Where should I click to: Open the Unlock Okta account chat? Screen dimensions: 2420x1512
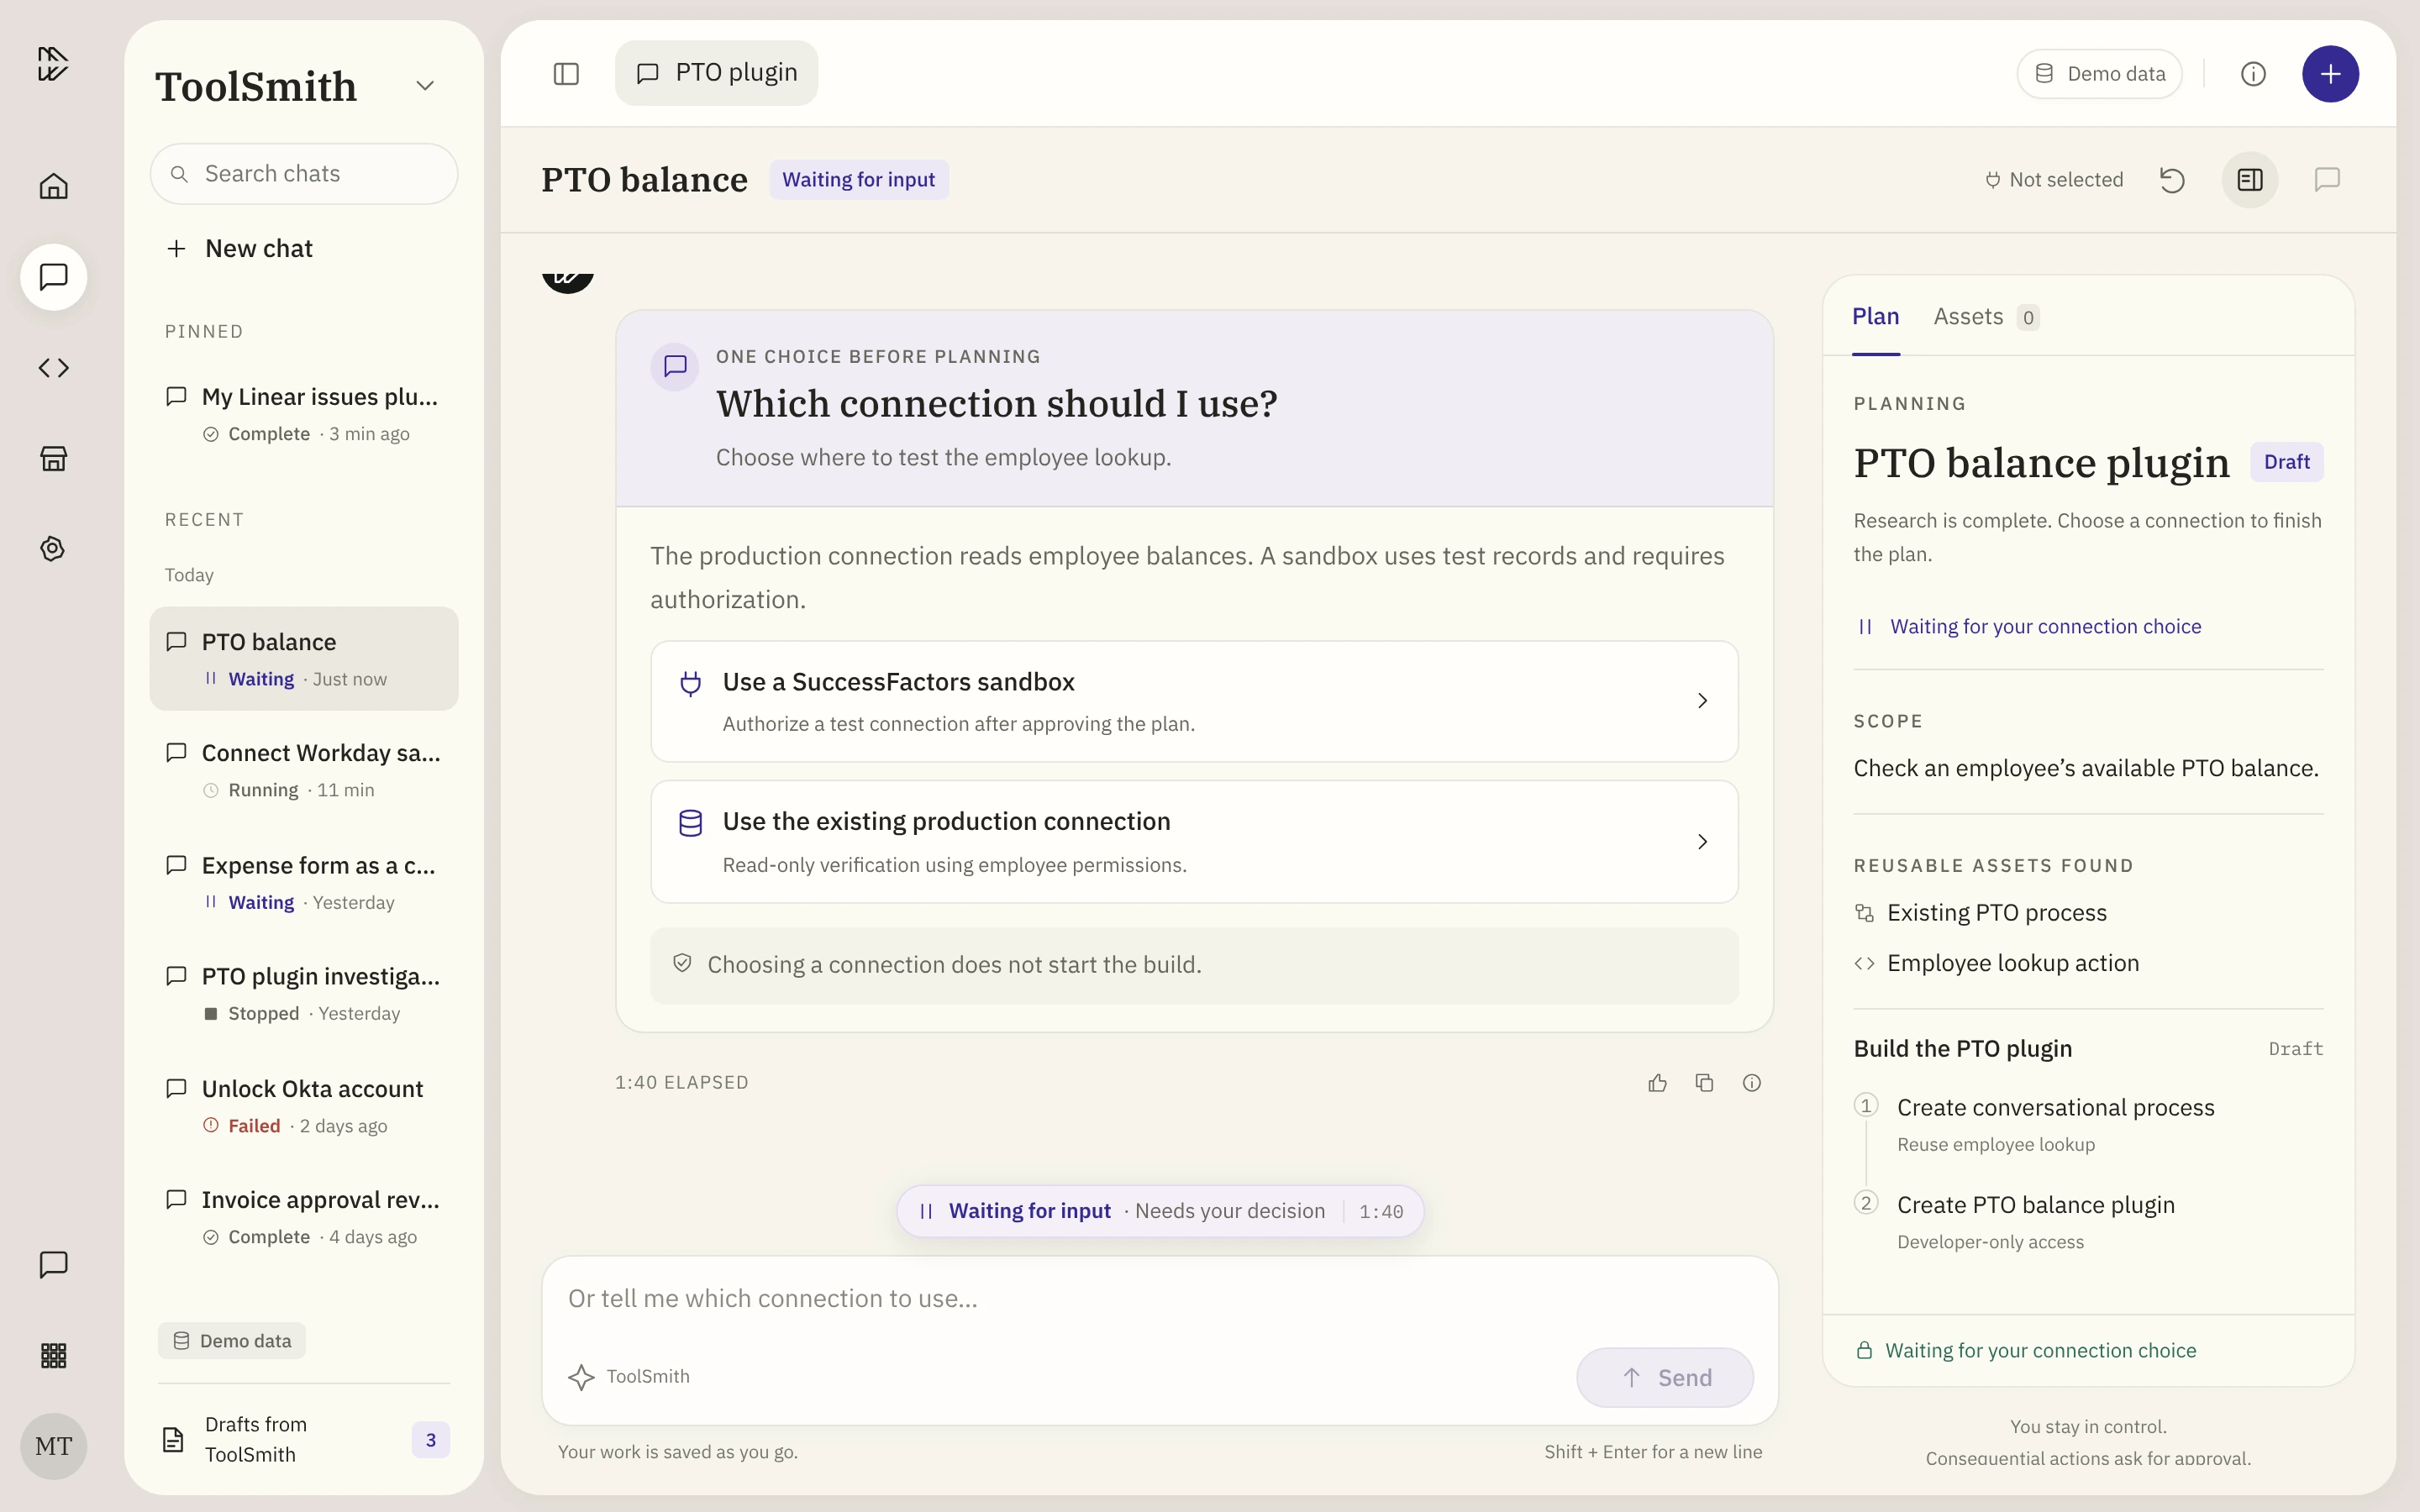[x=304, y=1106]
